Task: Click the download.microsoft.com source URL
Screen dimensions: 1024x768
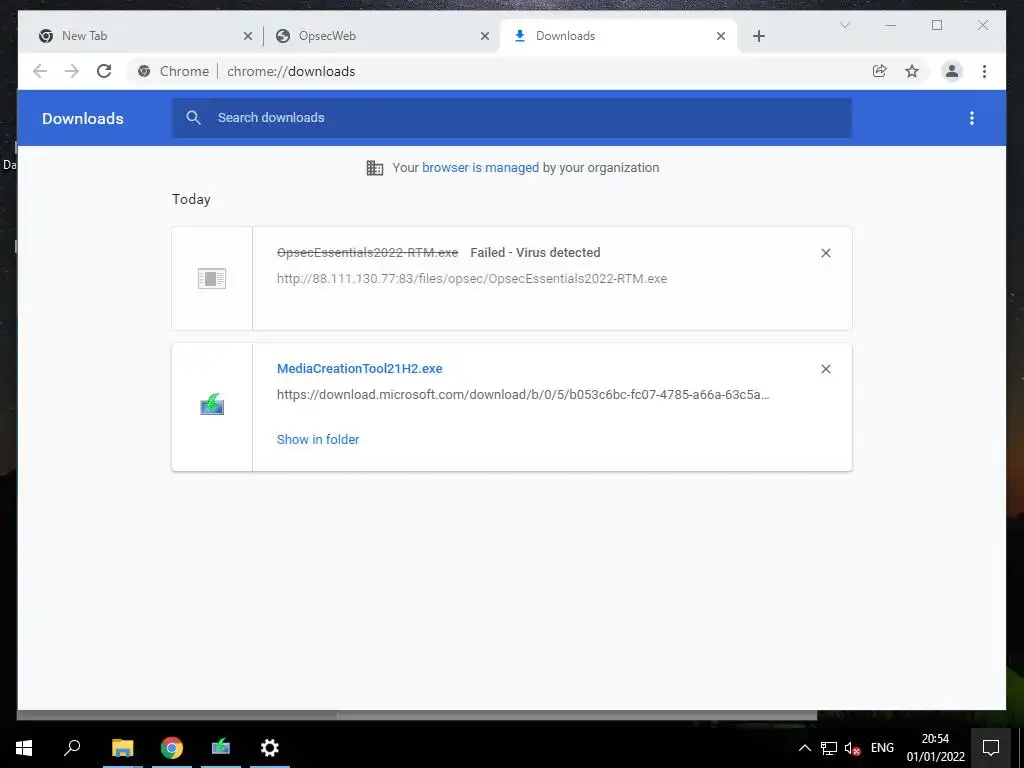Action: click(x=523, y=394)
